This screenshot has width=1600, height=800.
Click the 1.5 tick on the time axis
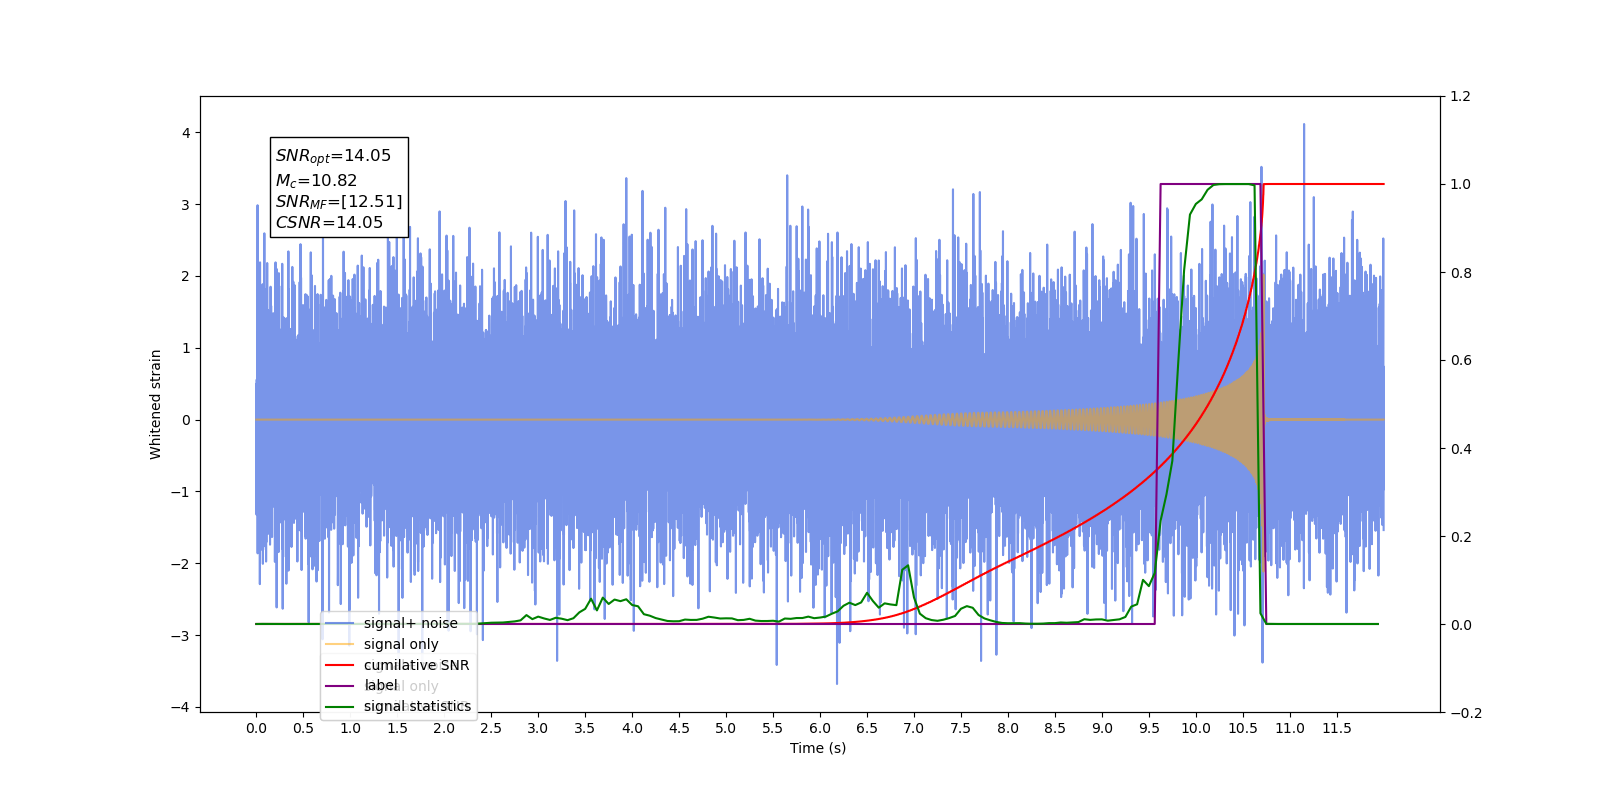pos(397,728)
